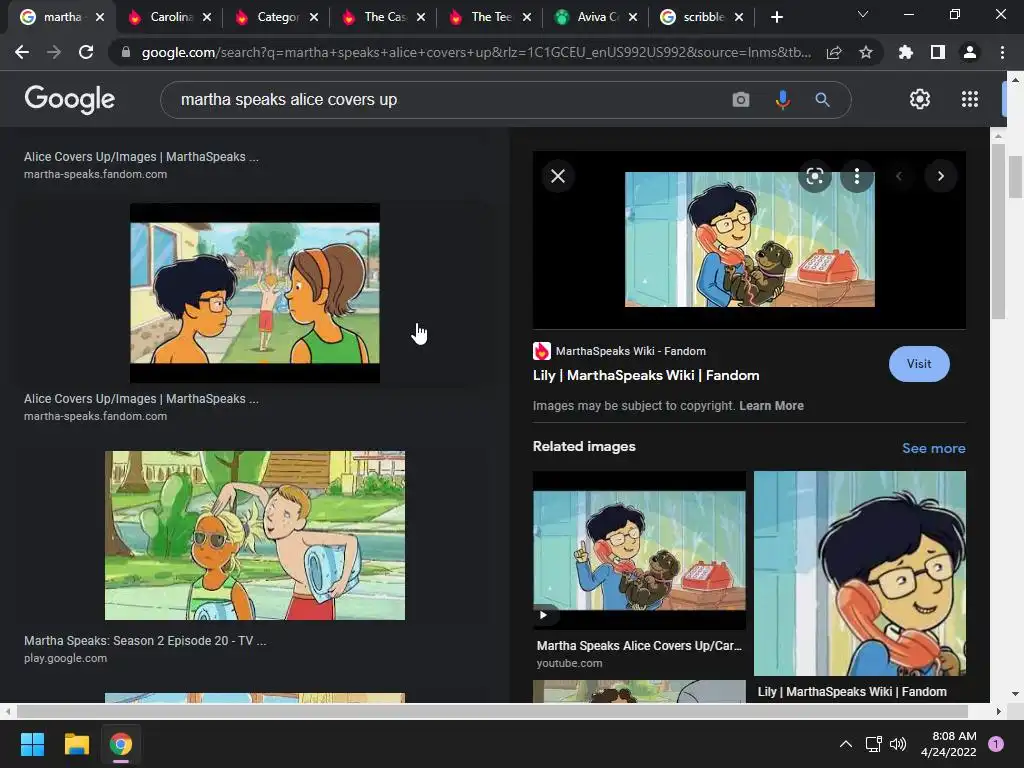Viewport: 1024px width, 768px height.
Task: Click See more related images
Action: click(x=933, y=448)
